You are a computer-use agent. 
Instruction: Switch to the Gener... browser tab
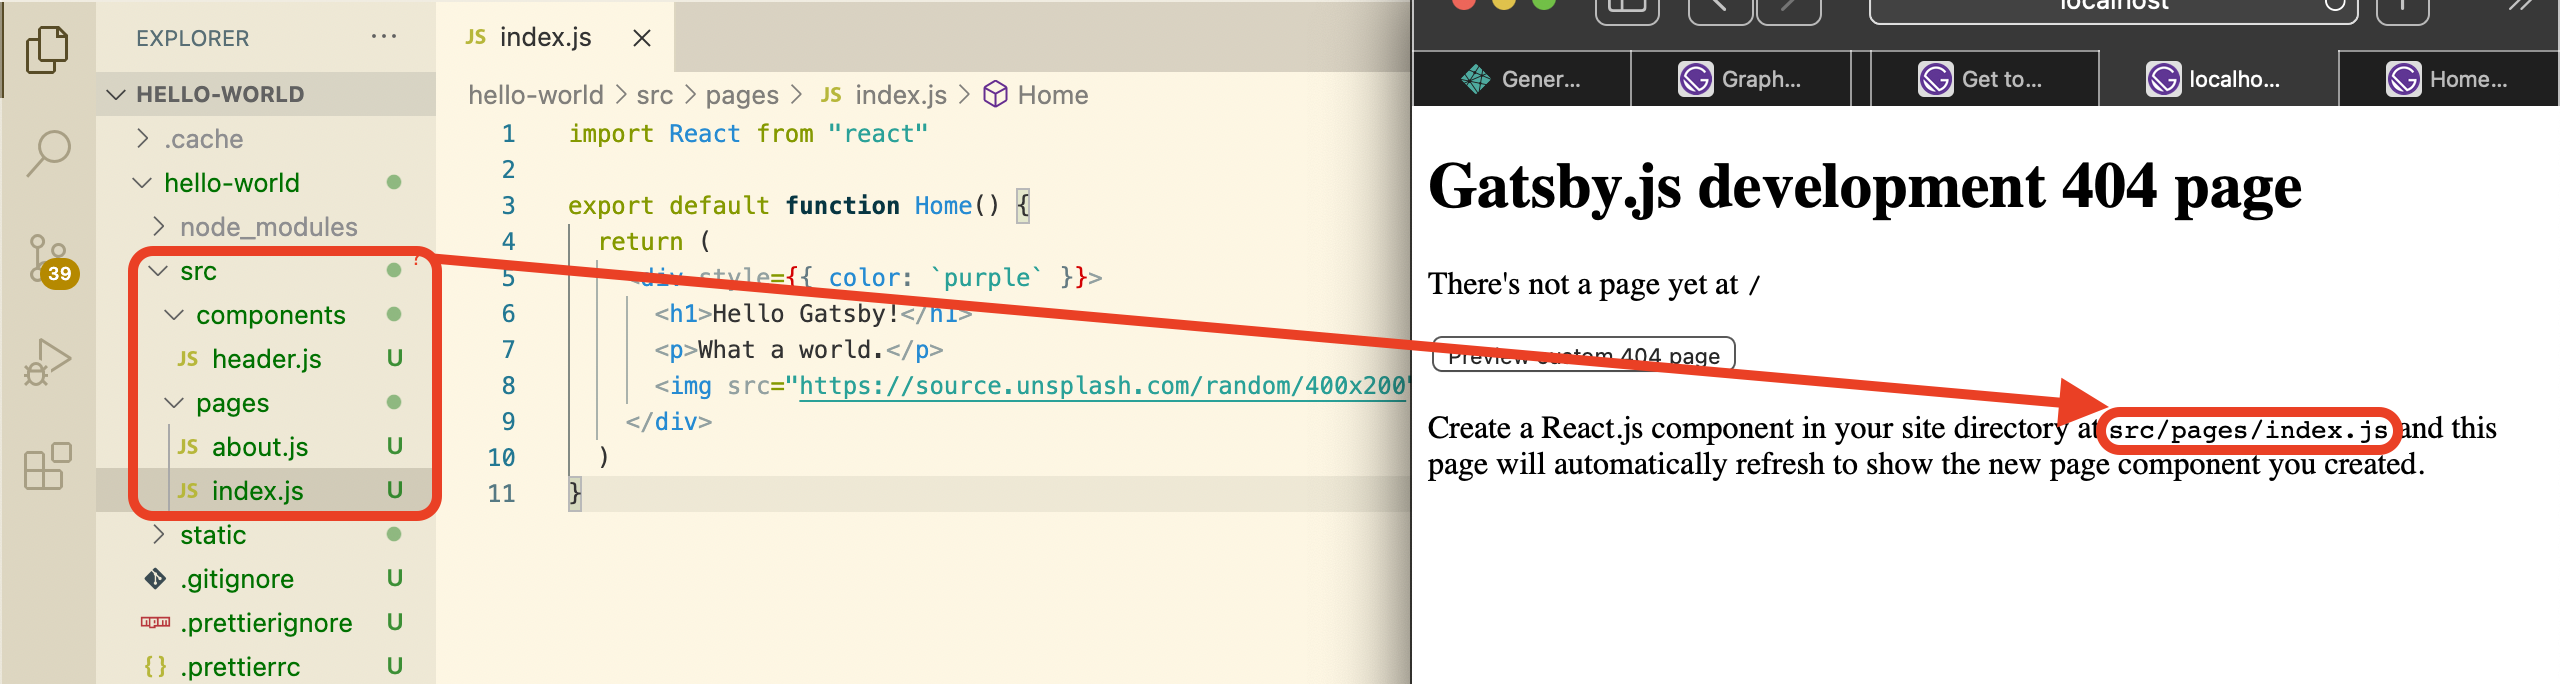pyautogui.click(x=1522, y=79)
